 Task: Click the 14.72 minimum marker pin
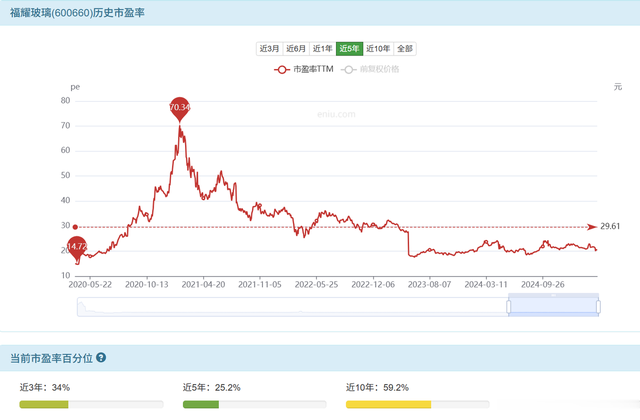click(x=77, y=247)
